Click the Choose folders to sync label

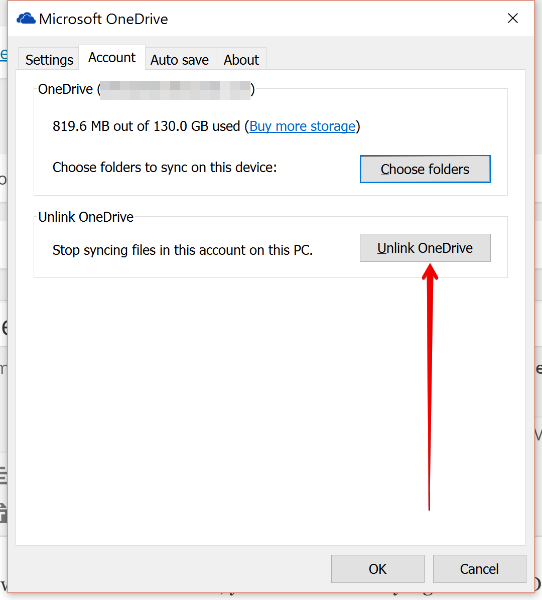tap(165, 168)
